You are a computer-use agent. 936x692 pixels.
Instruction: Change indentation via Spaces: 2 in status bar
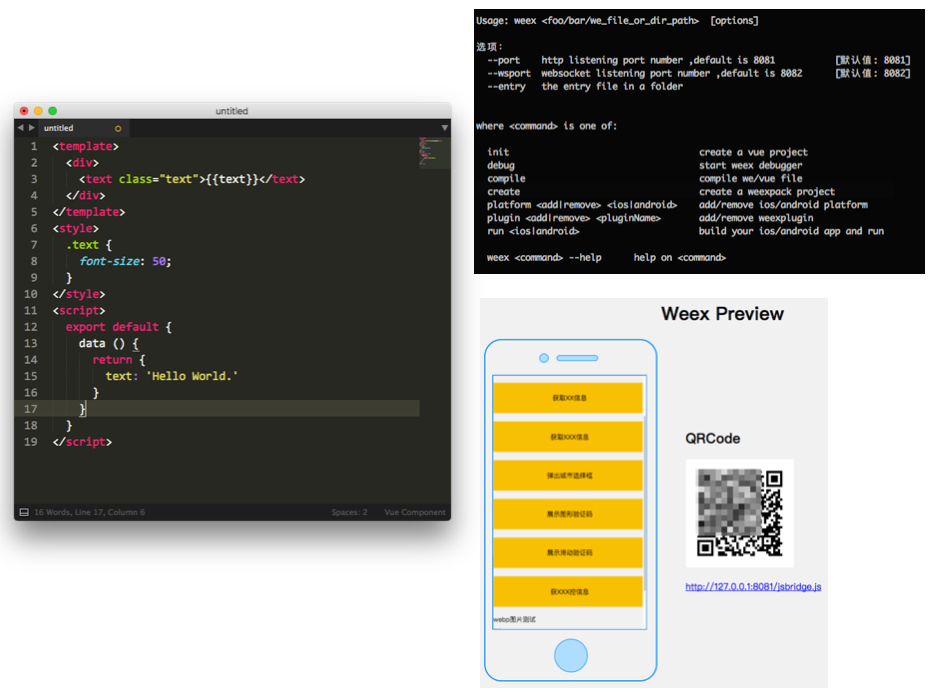[x=349, y=512]
